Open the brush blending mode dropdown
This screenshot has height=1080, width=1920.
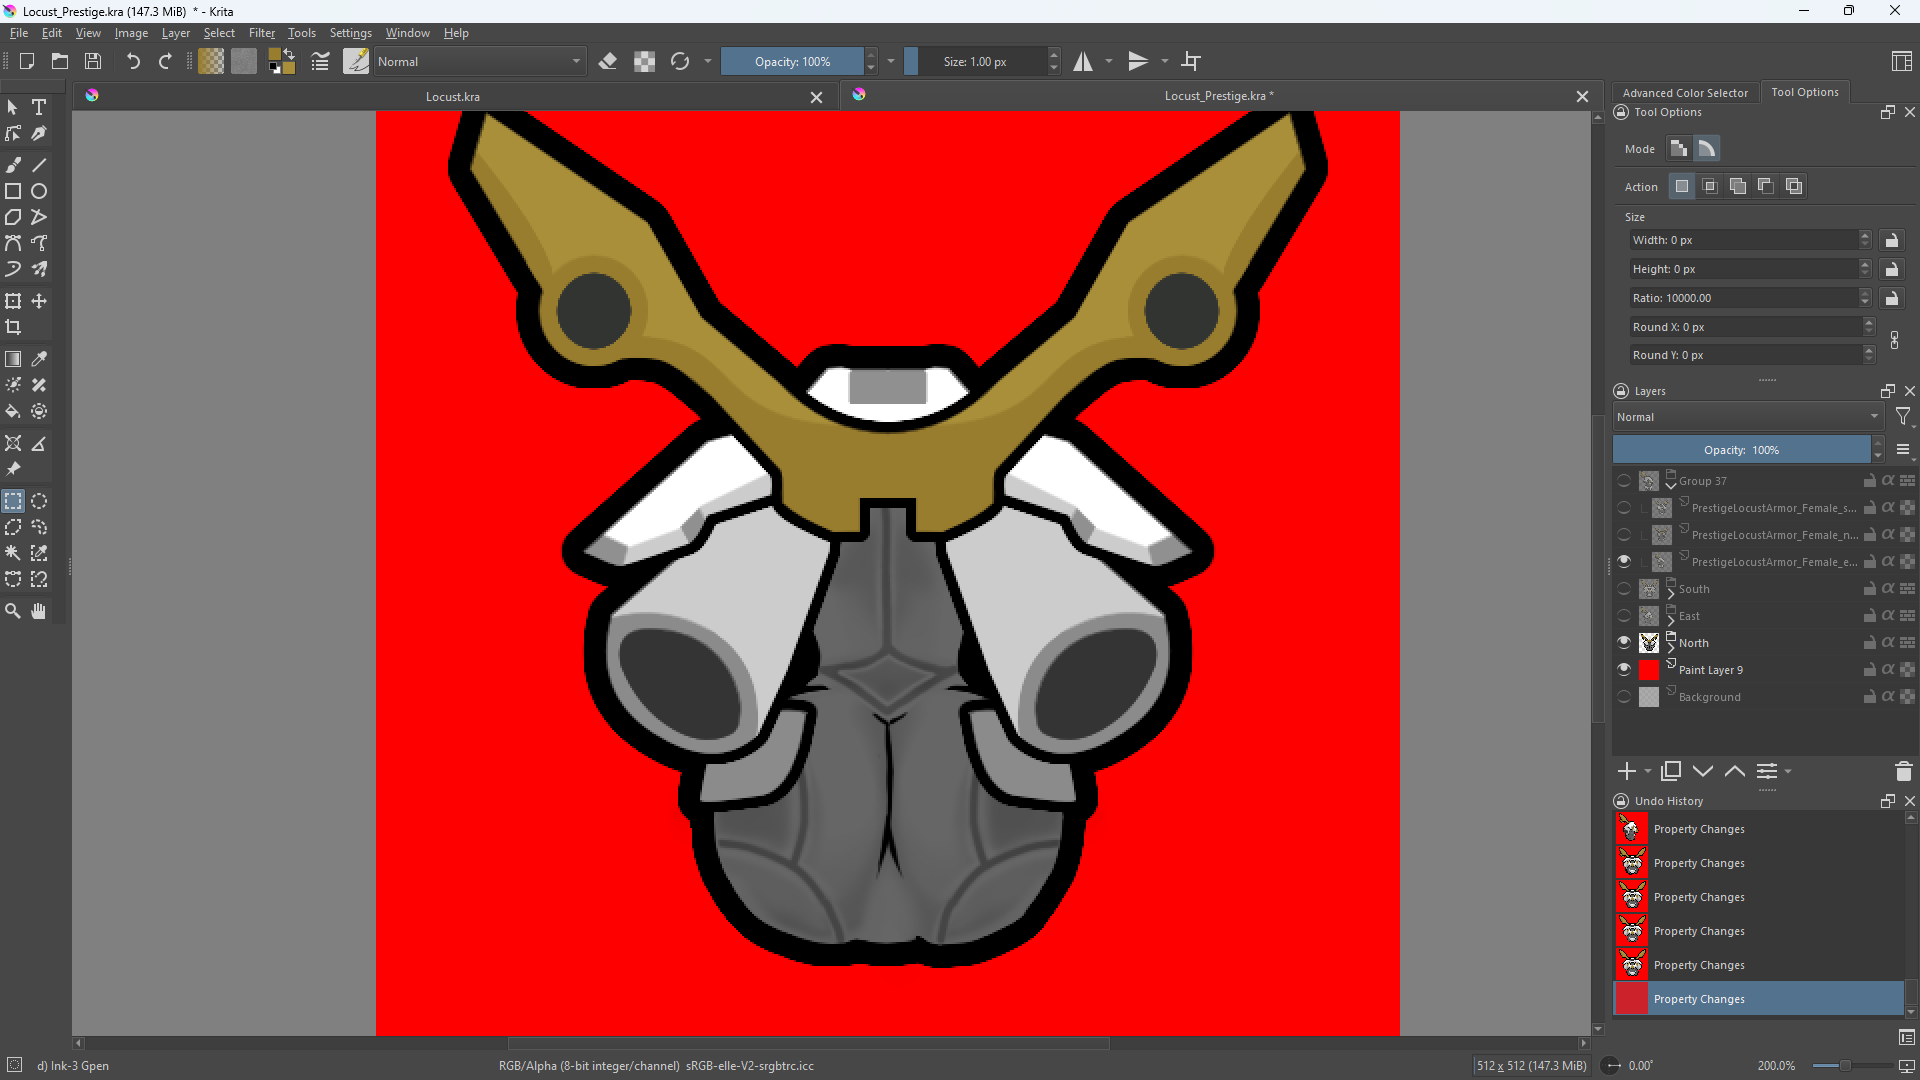click(479, 61)
